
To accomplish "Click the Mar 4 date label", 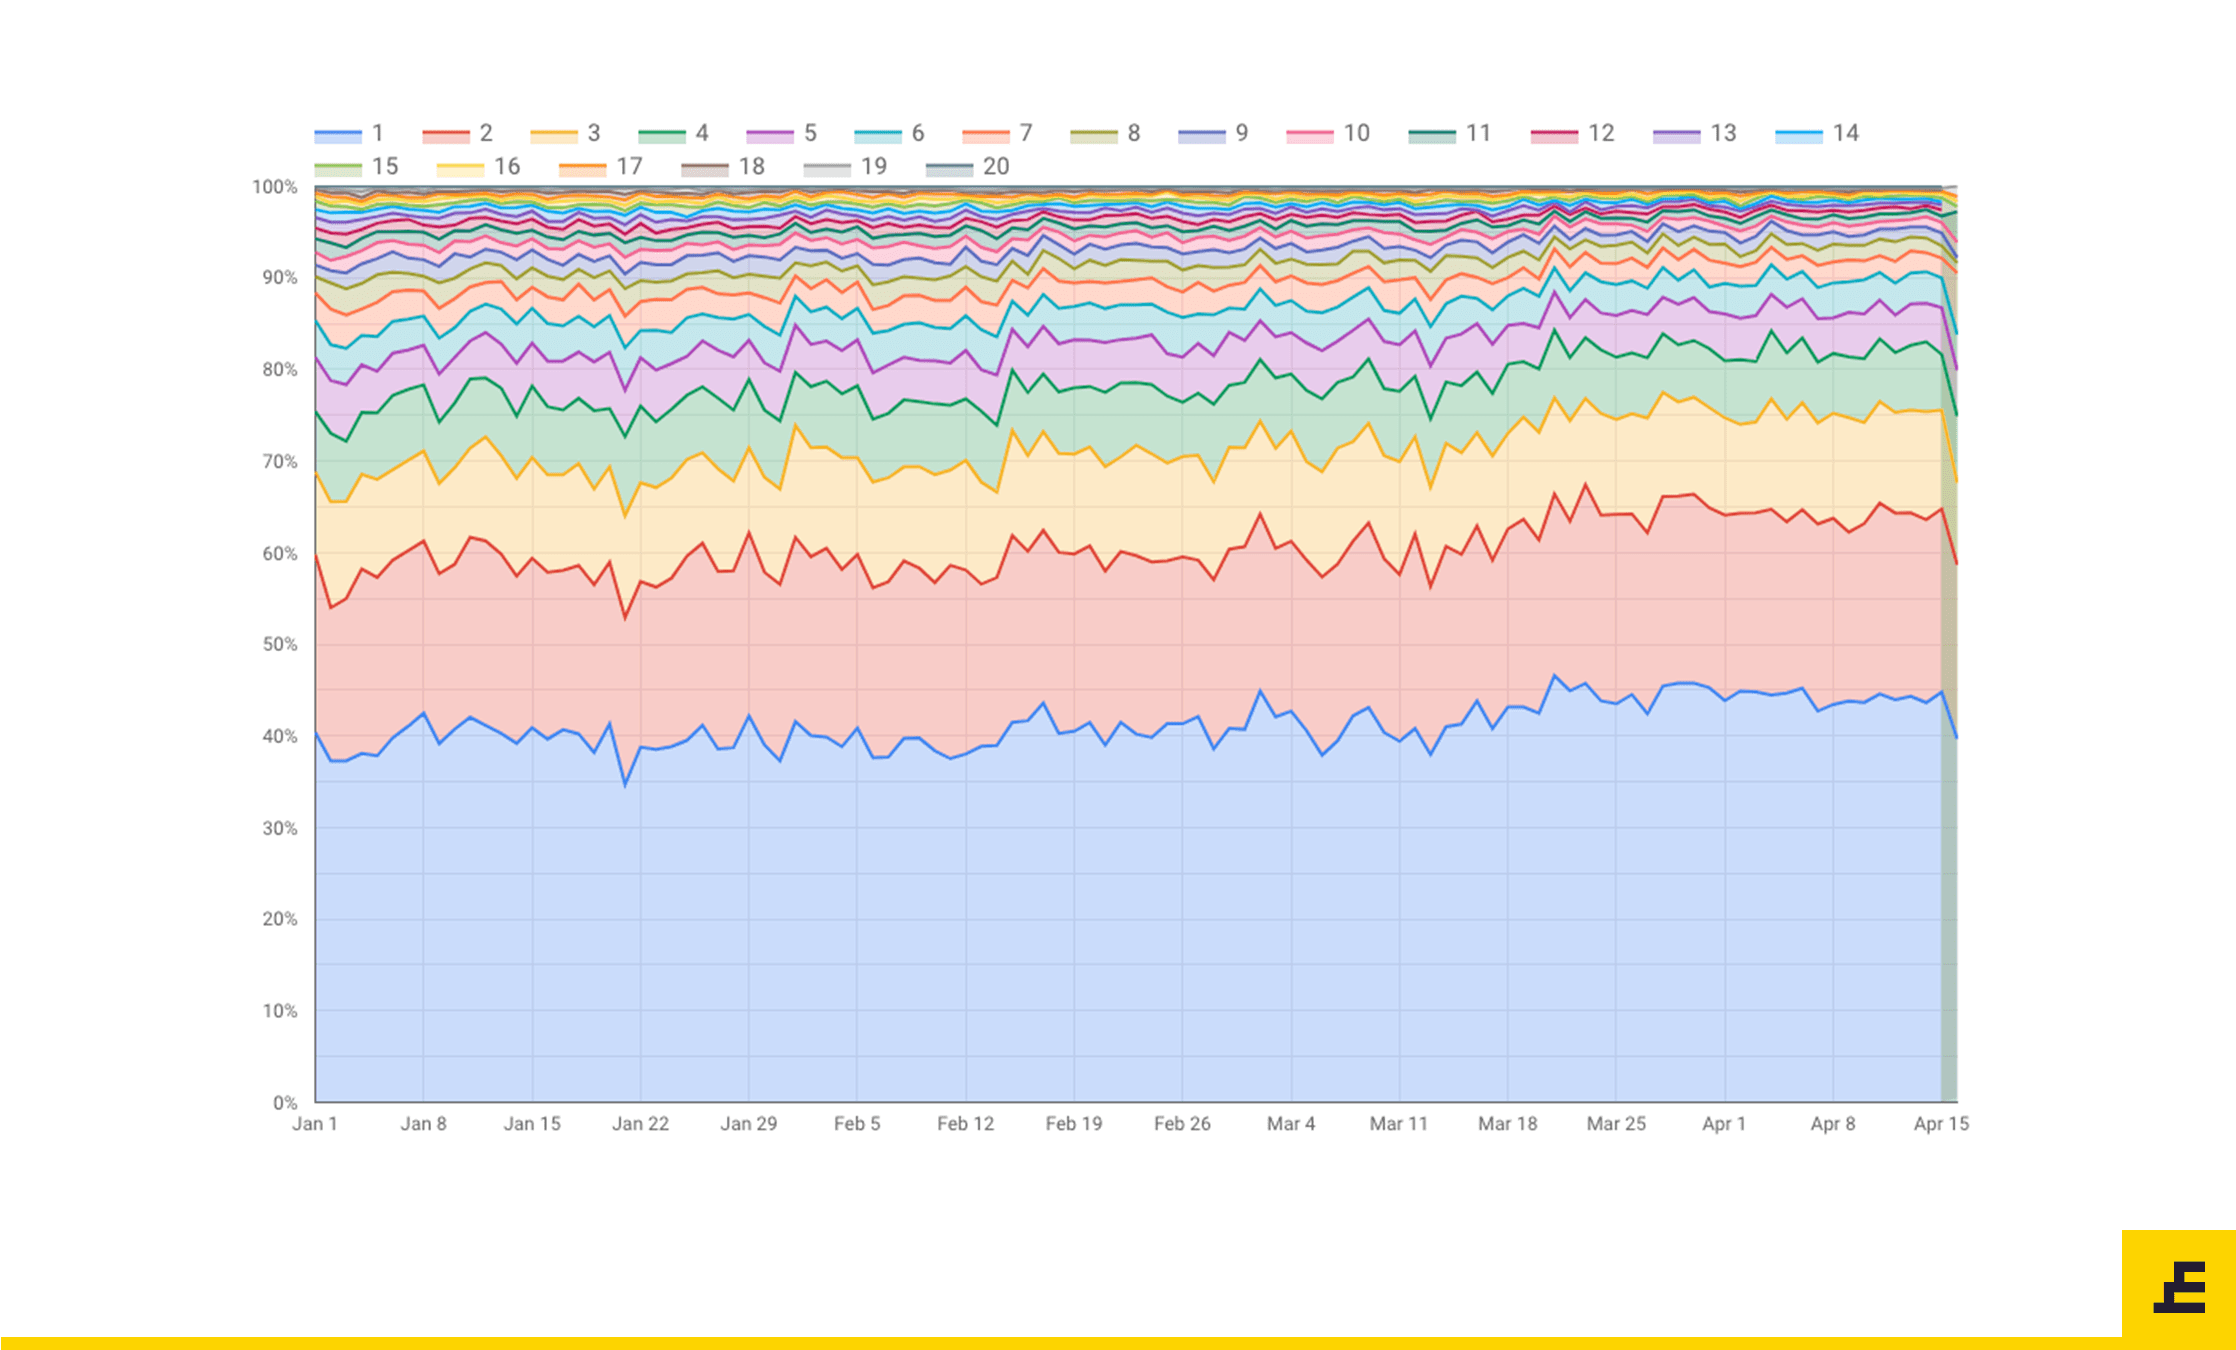I will point(1291,1124).
